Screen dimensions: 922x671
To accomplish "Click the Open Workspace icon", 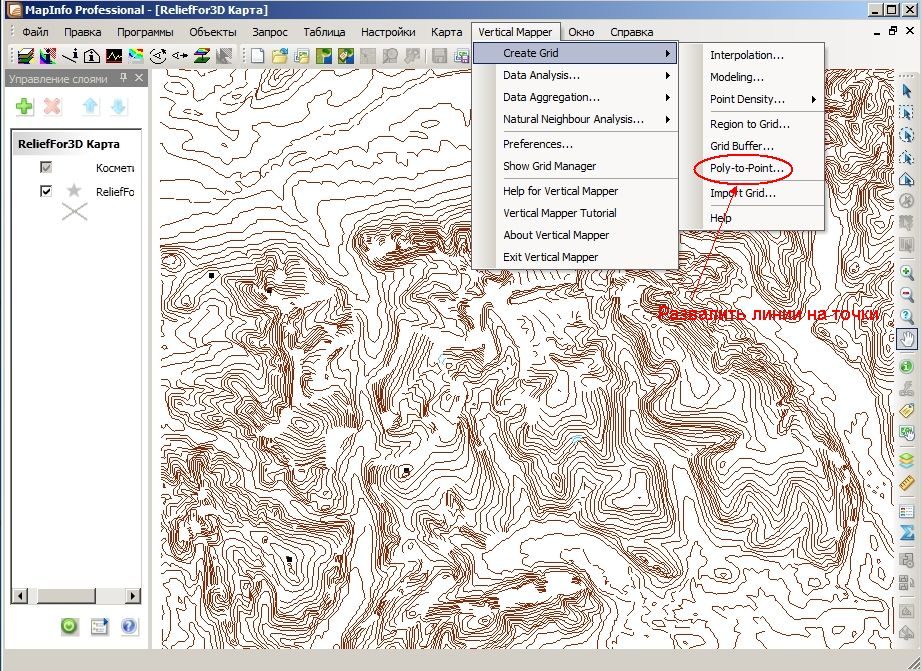I will (x=302, y=56).
